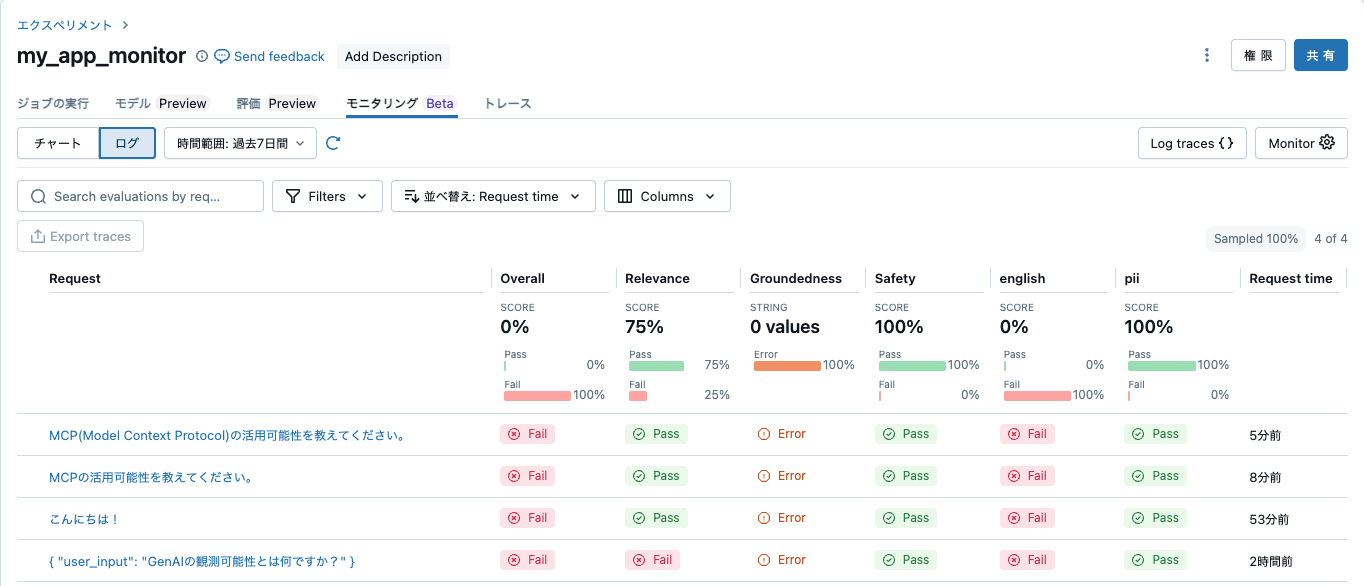1364x586 pixels.
Task: Open the Columns dropdown
Action: point(667,196)
